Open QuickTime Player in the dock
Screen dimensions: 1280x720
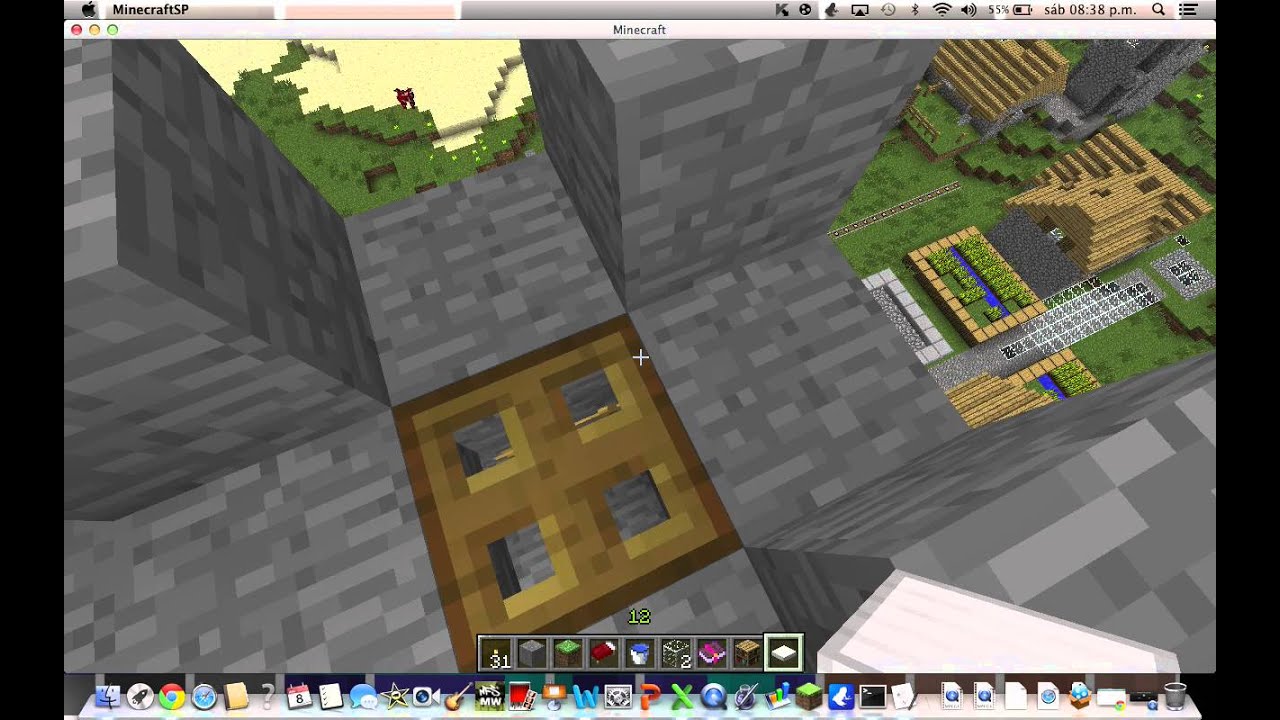click(714, 695)
